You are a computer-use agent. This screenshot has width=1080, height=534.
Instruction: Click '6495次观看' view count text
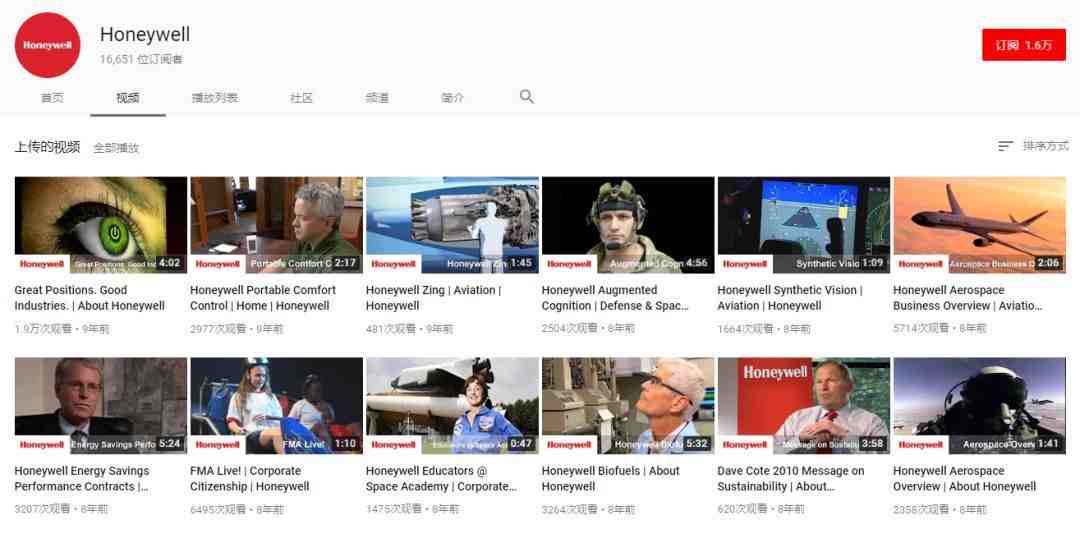pos(218,509)
